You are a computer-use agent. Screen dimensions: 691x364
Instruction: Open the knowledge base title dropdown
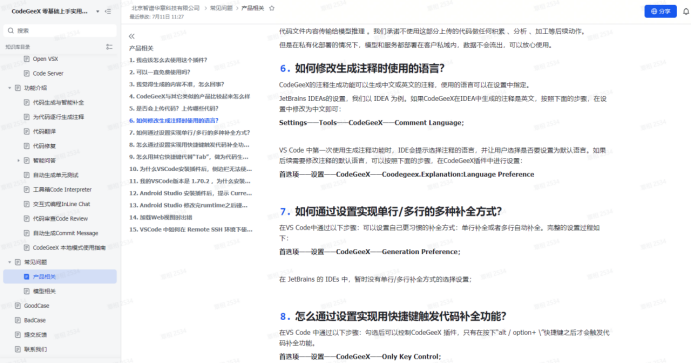(x=97, y=11)
